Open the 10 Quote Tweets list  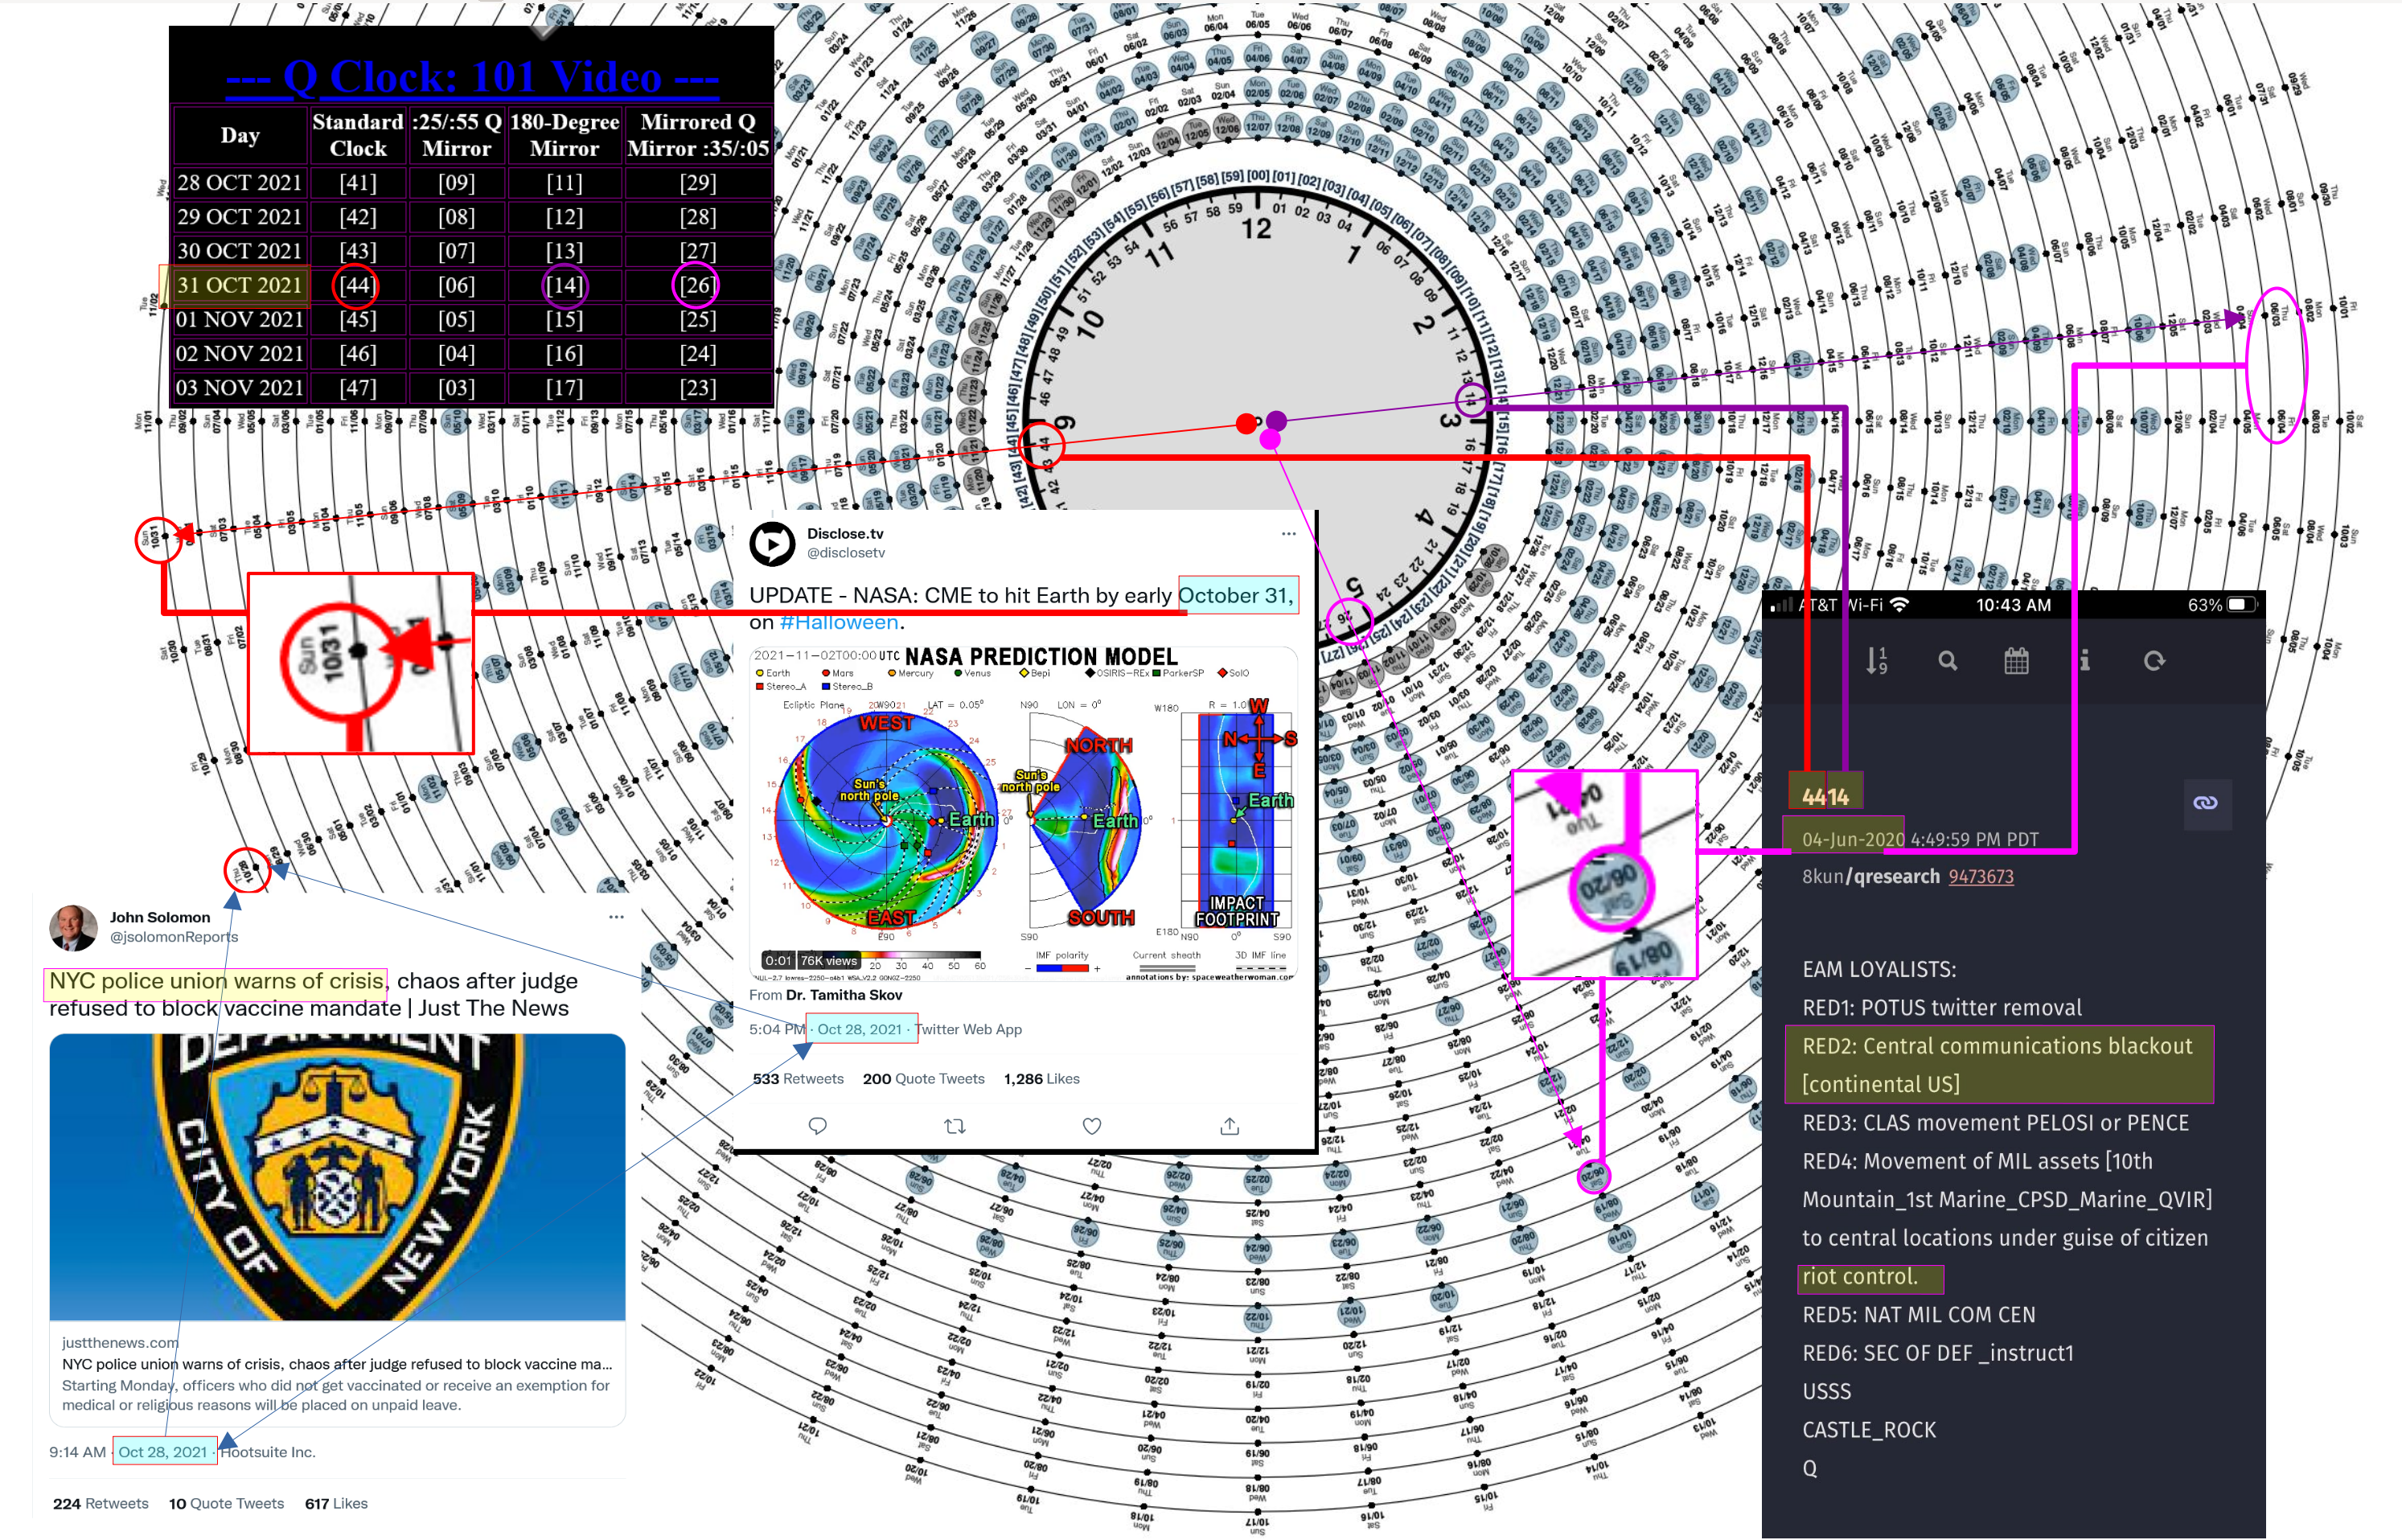pos(227,1504)
